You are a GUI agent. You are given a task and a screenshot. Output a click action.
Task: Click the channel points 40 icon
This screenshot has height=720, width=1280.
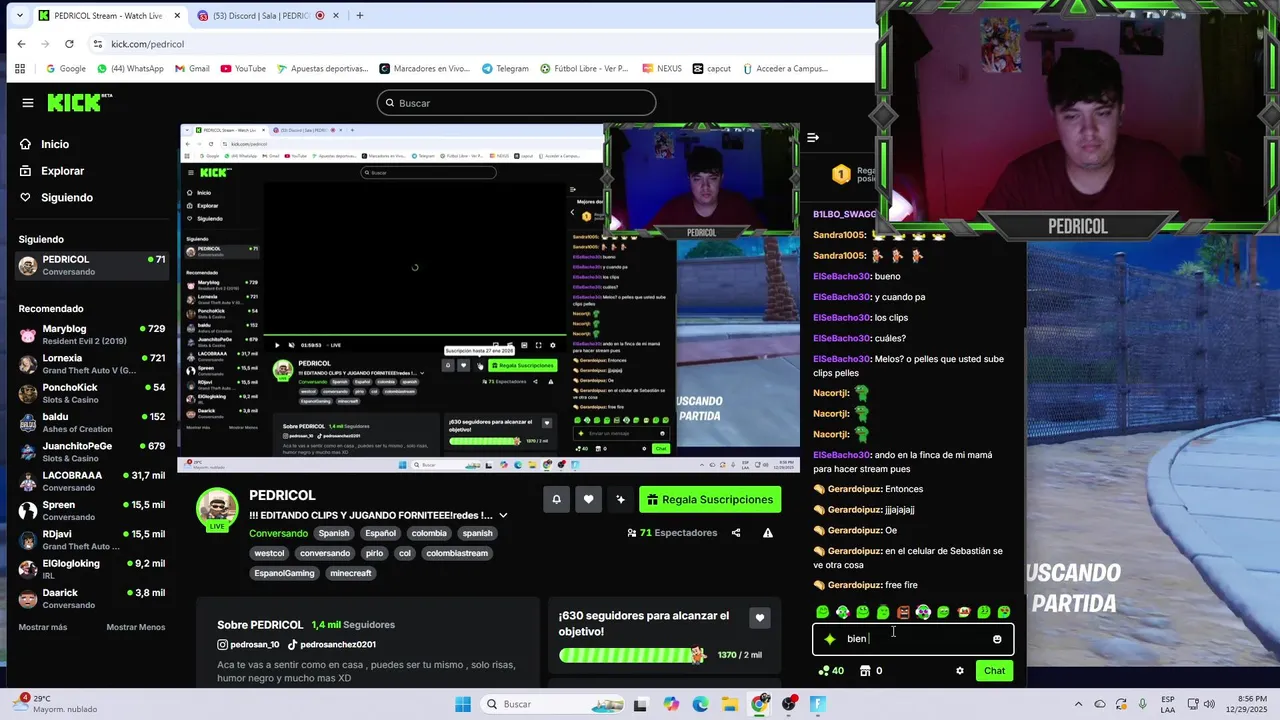[x=831, y=671]
